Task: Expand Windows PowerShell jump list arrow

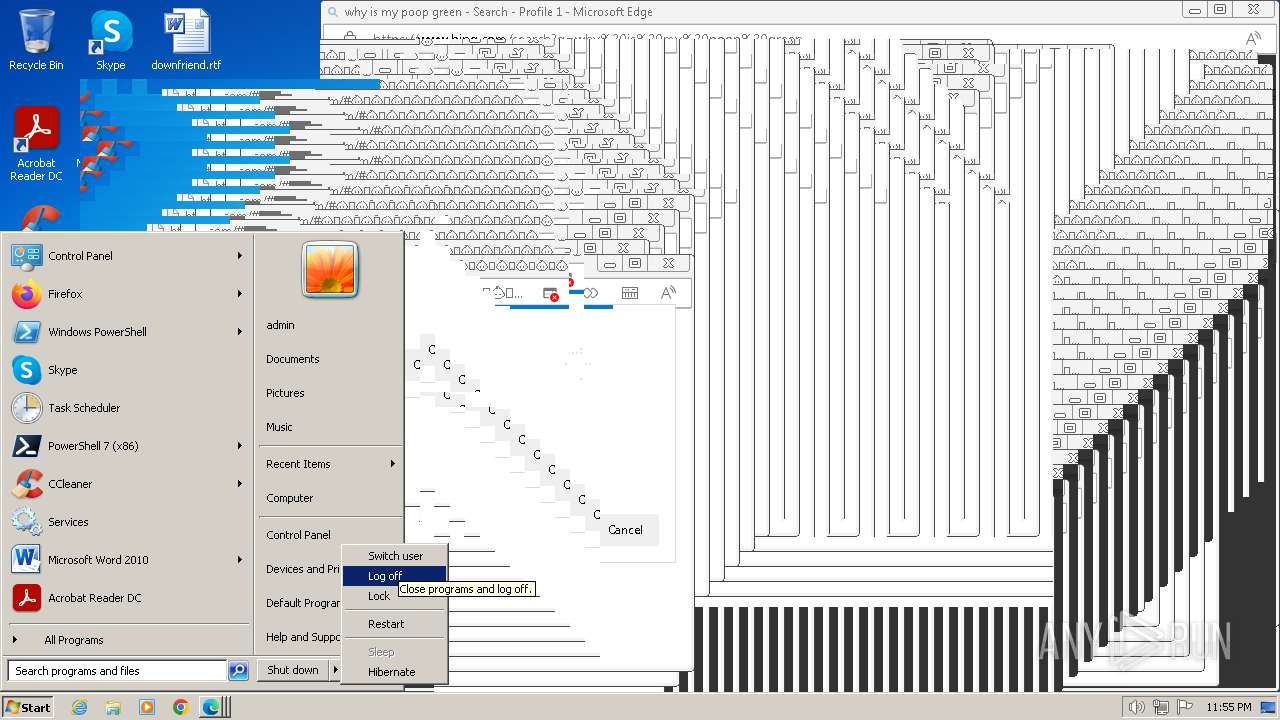Action: (x=240, y=332)
